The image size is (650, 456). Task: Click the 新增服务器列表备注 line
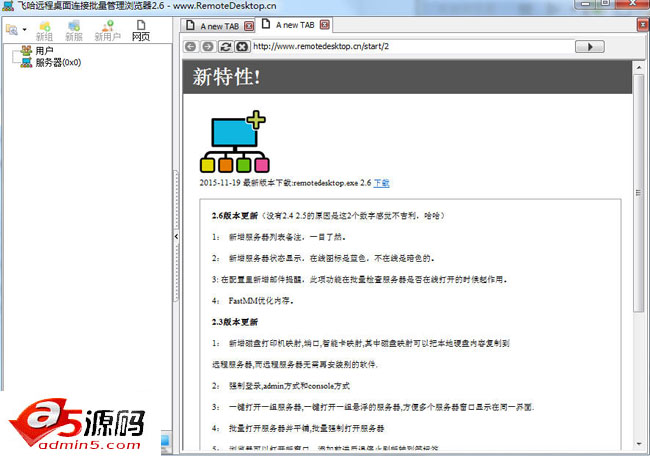click(x=279, y=237)
